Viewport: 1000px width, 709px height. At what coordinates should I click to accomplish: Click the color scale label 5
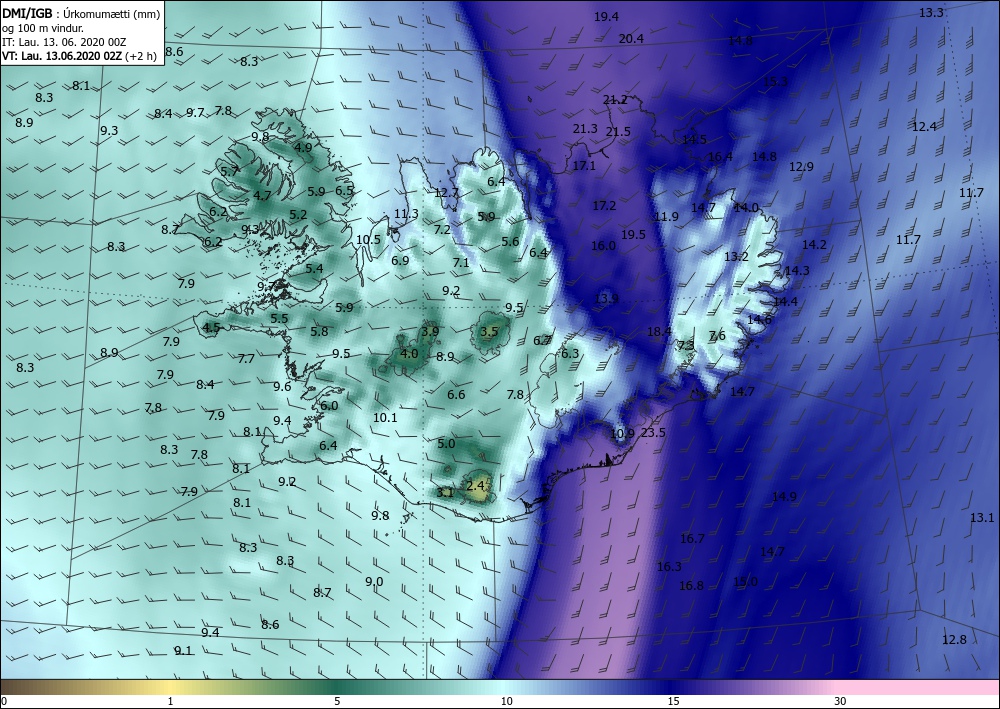click(x=337, y=701)
